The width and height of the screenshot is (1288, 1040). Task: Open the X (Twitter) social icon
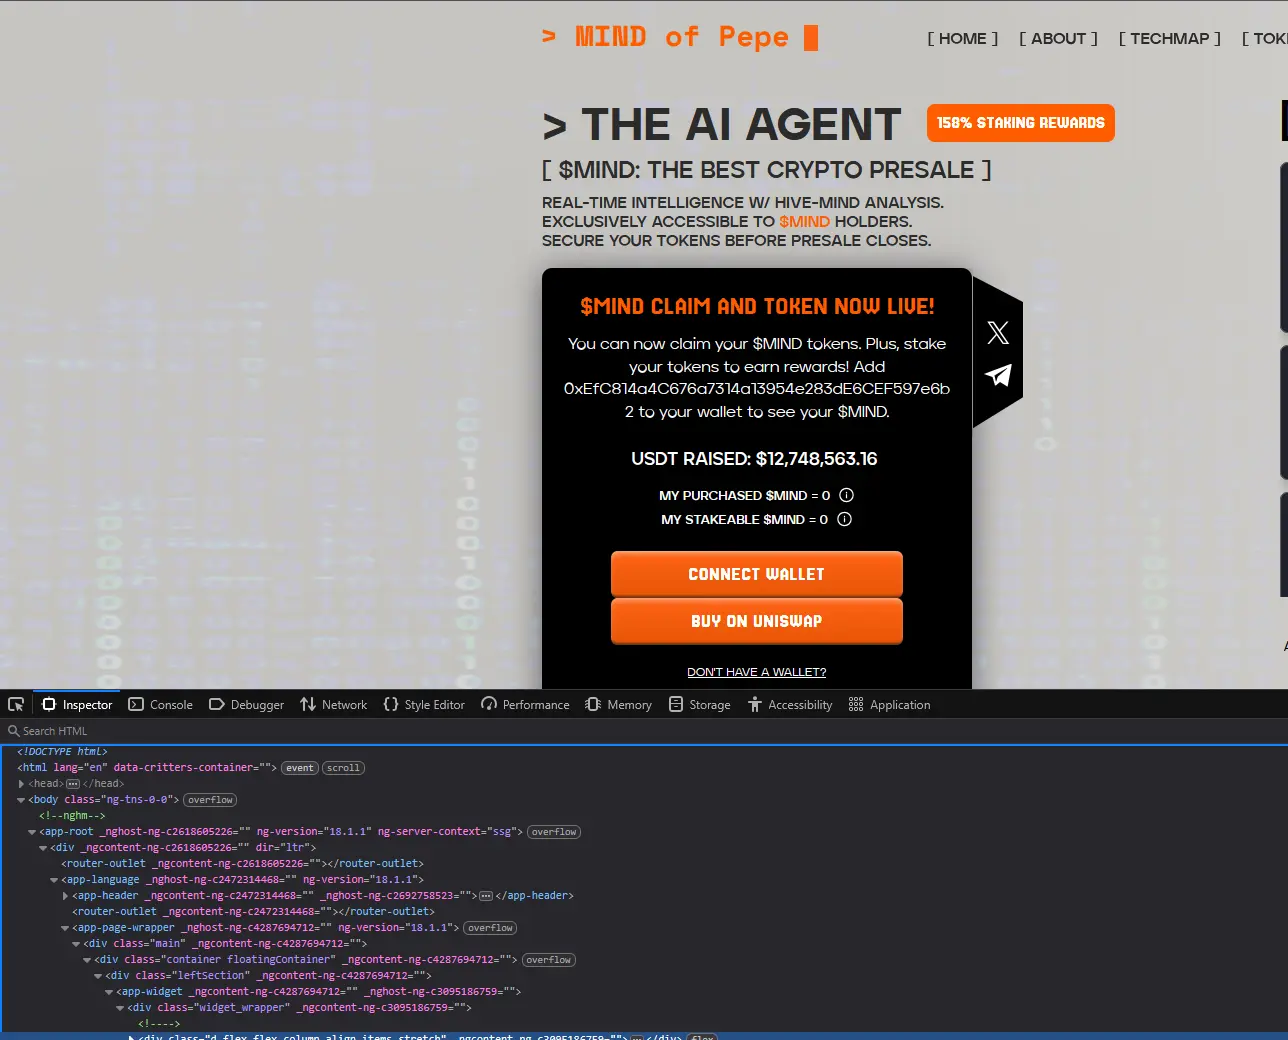pos(998,333)
